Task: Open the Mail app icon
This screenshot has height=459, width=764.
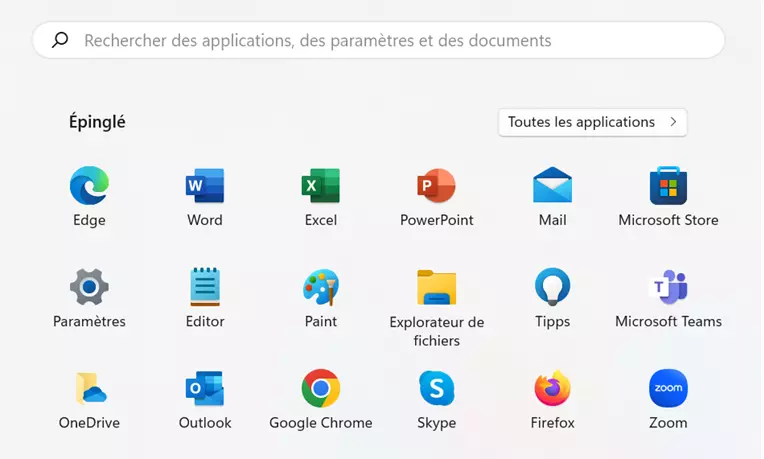Action: (x=552, y=185)
